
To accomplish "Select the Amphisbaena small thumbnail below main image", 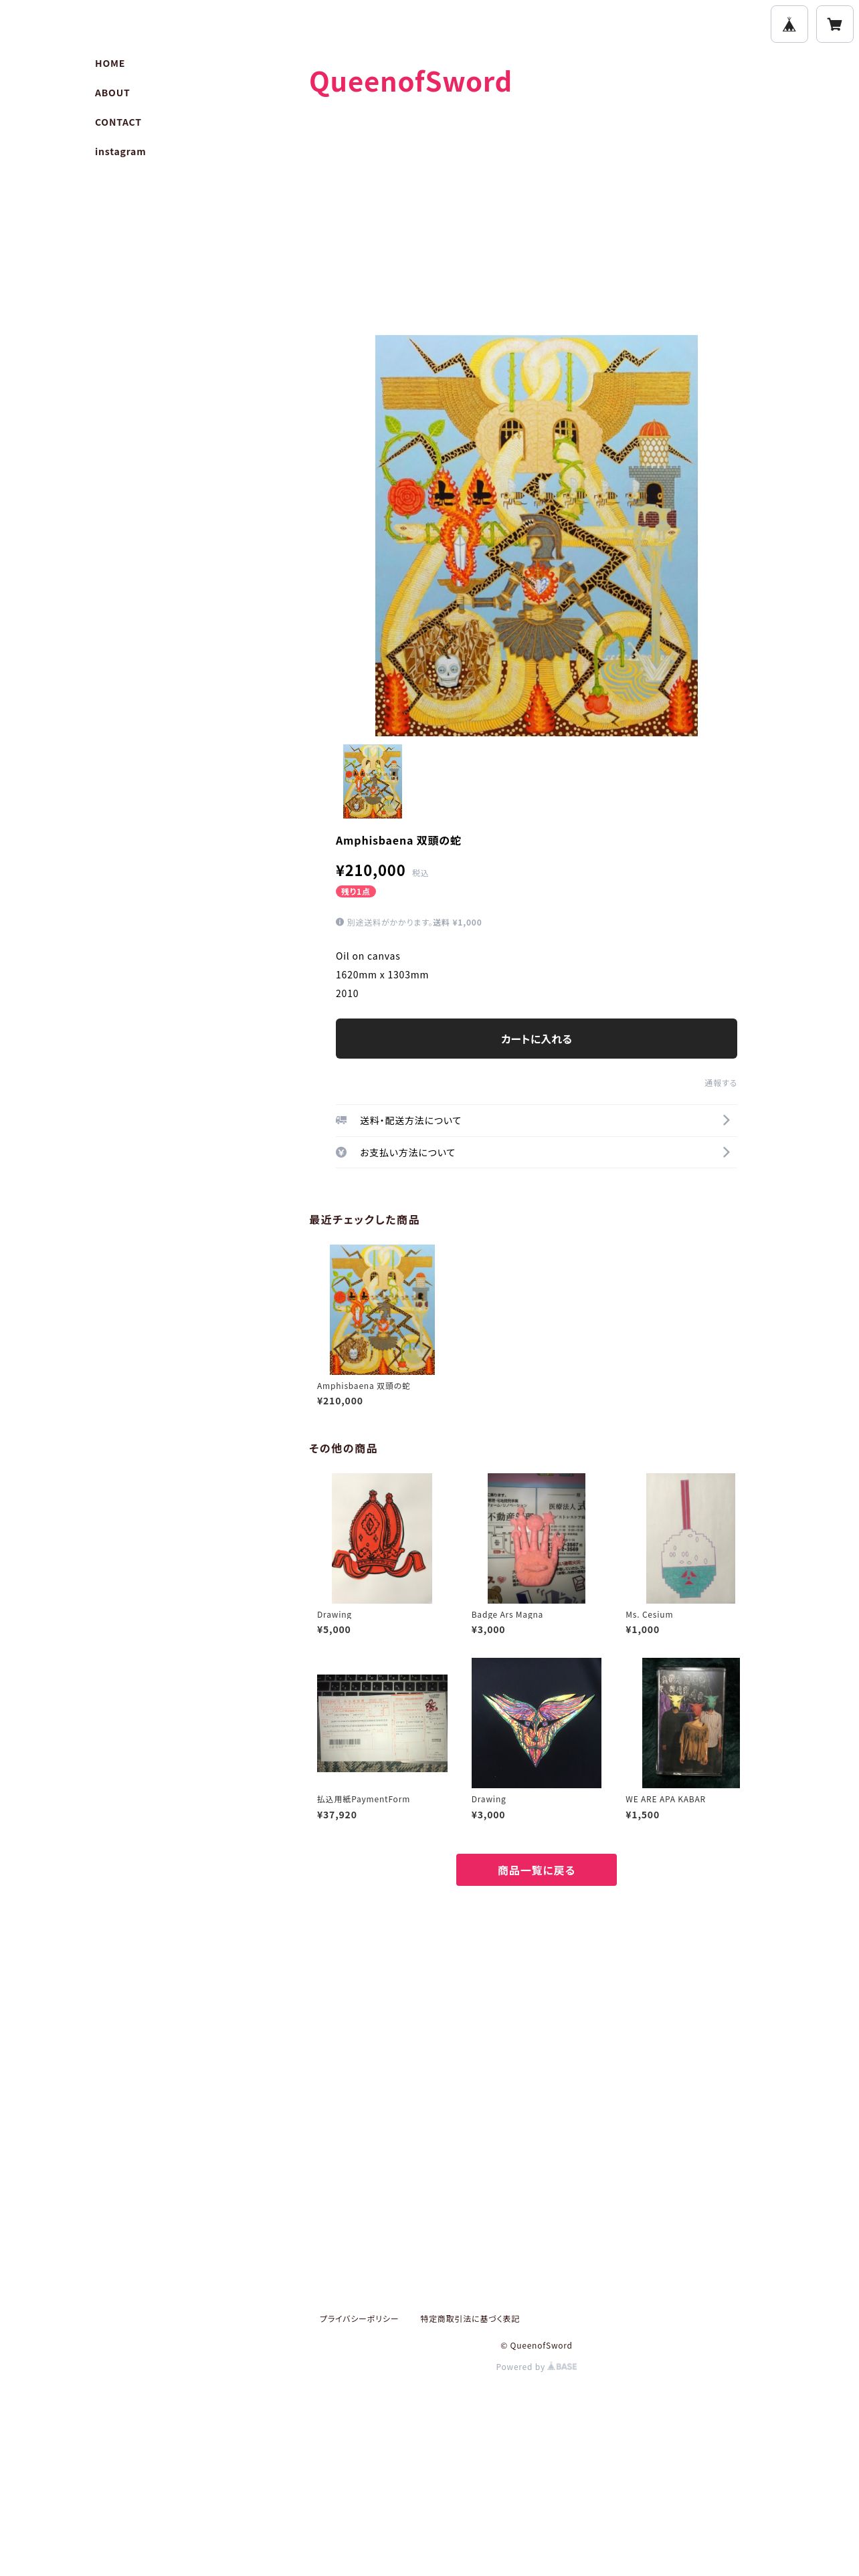I will coord(372,781).
